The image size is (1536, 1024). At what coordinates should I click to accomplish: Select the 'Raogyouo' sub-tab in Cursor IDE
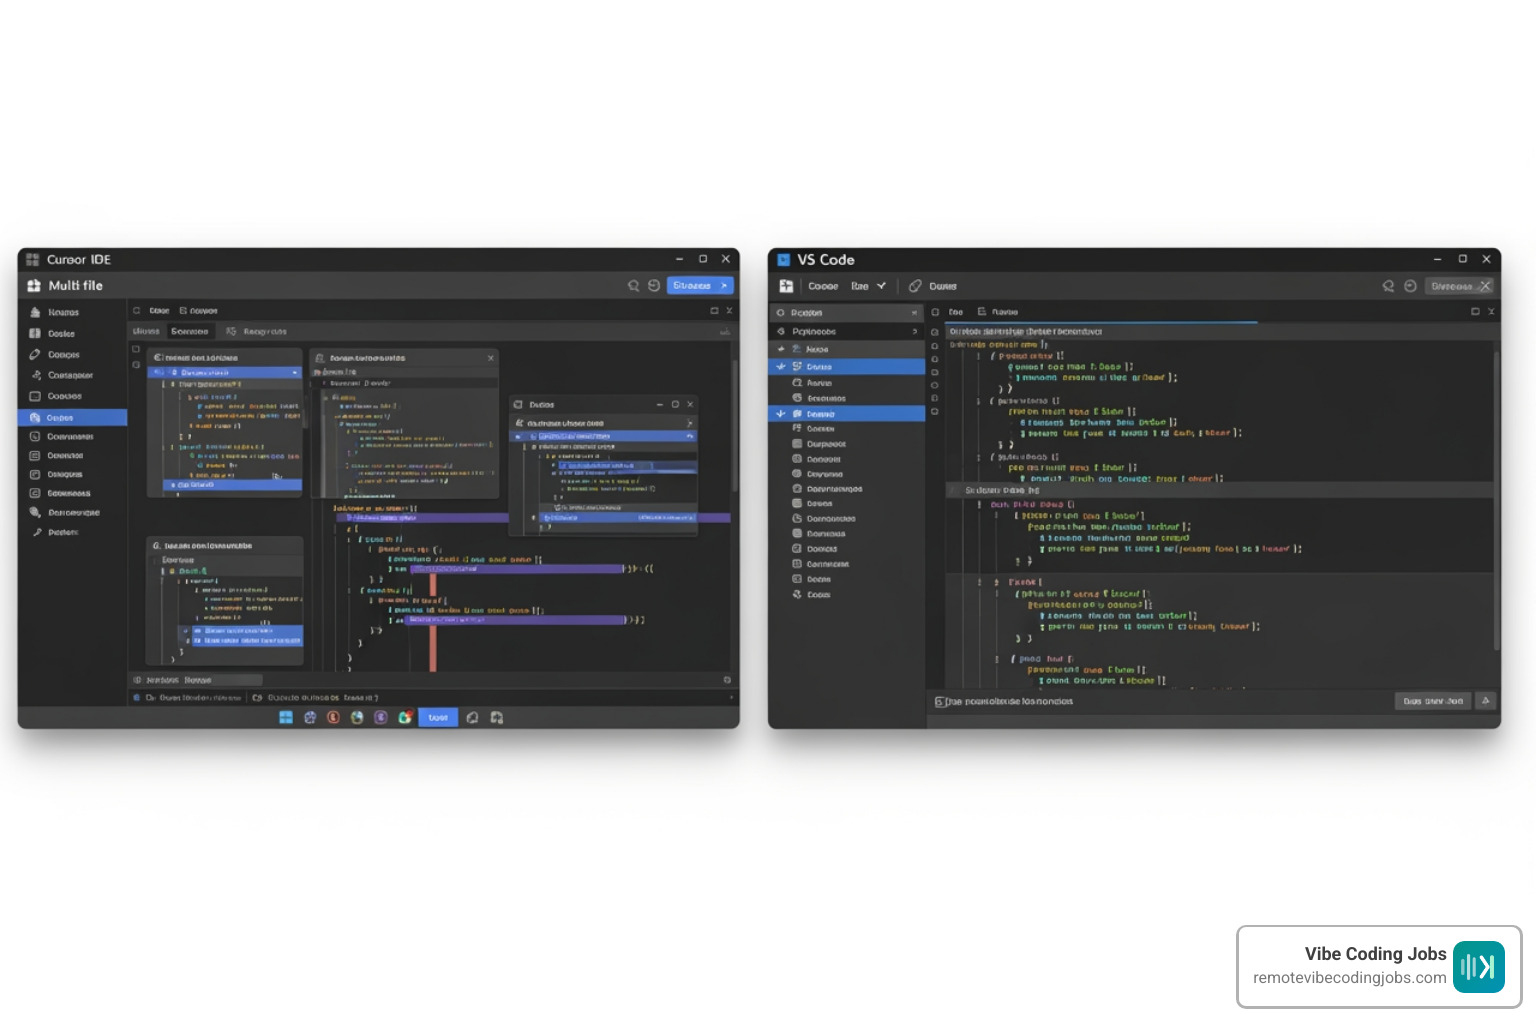[257, 331]
